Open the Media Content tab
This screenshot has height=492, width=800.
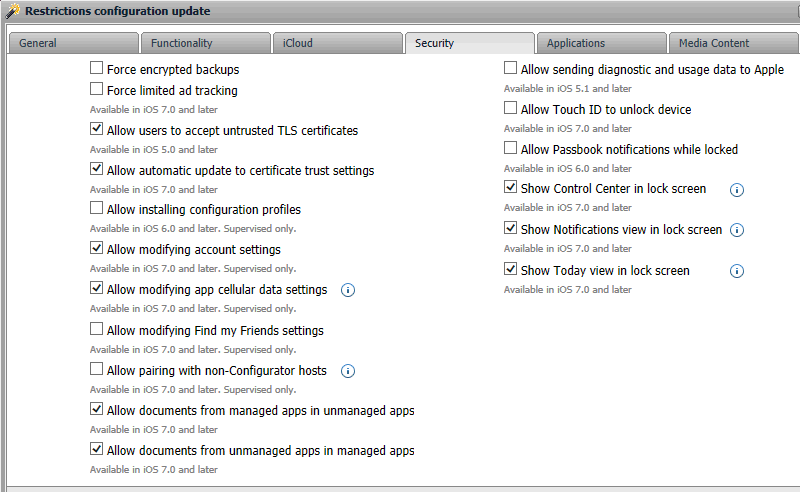pos(733,43)
